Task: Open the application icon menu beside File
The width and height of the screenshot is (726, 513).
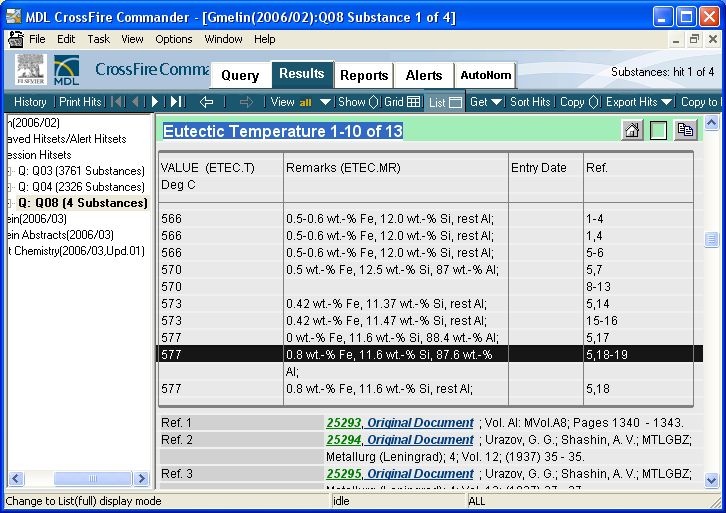Action: pyautogui.click(x=16, y=39)
